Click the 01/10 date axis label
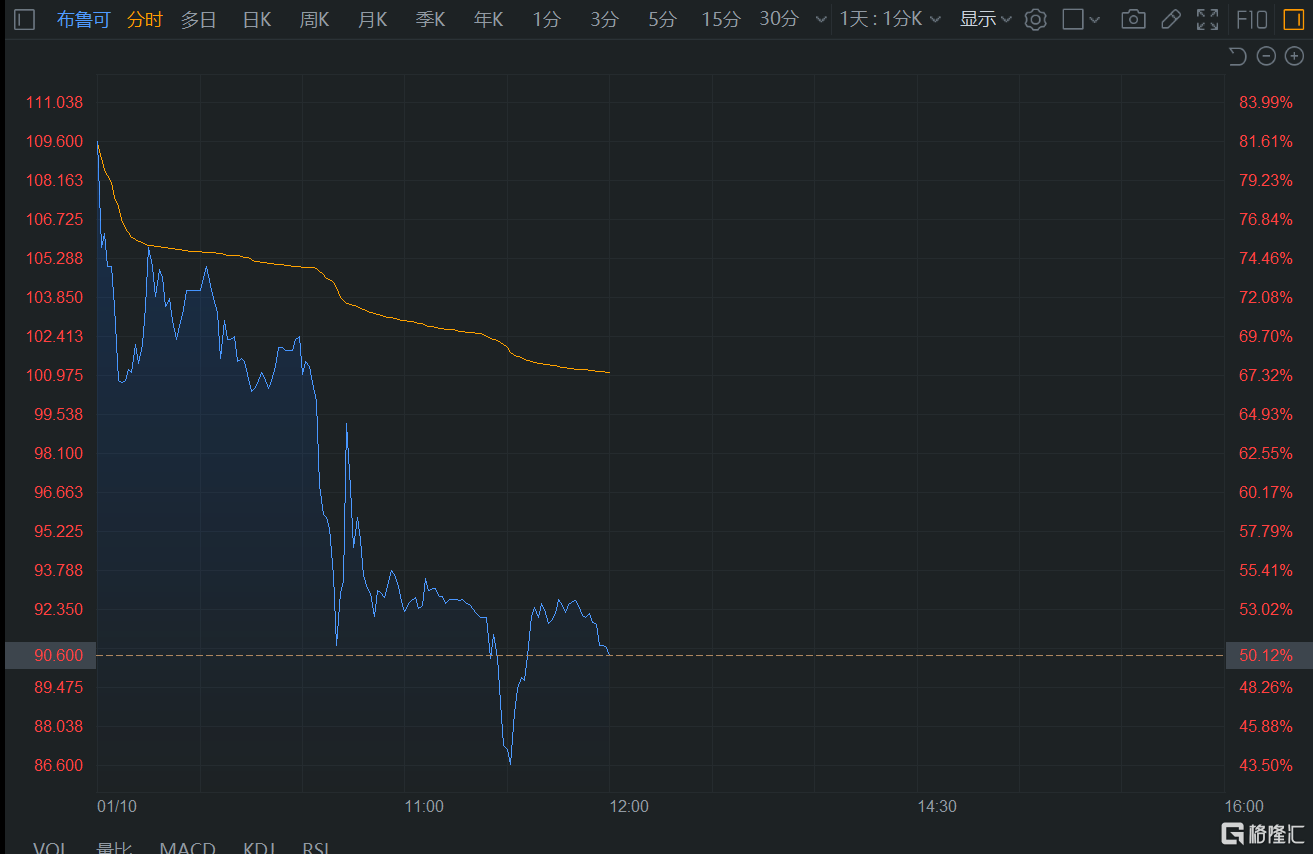Viewport: 1313px width, 854px height. pos(116,806)
